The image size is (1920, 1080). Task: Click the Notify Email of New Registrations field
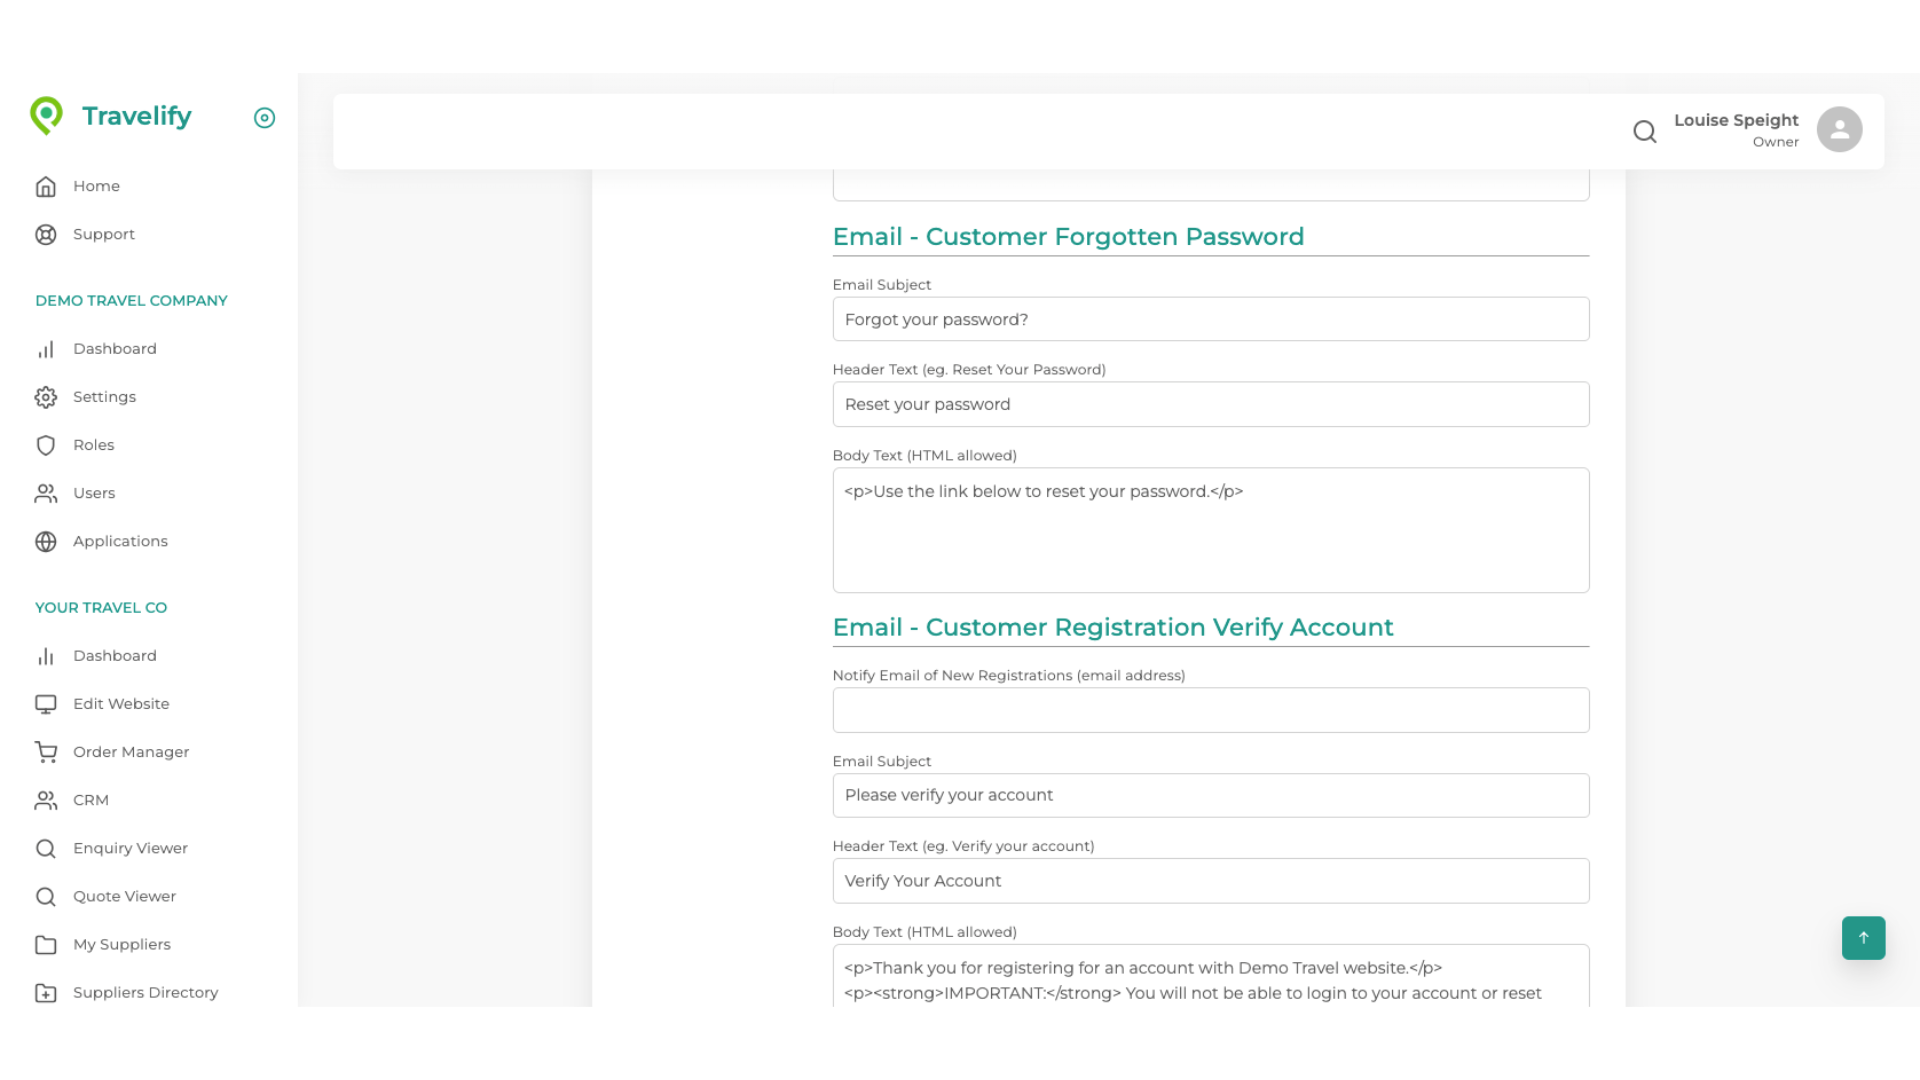1210,710
